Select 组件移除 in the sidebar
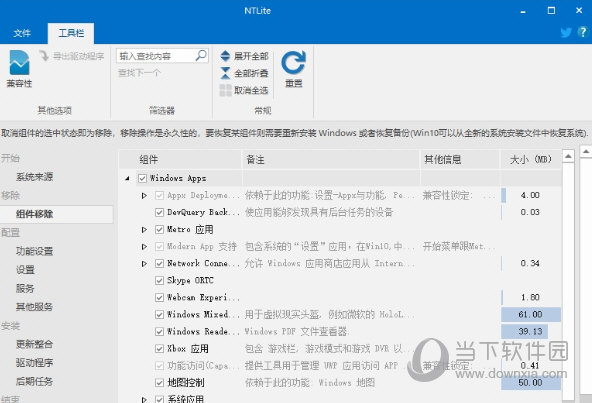 (x=57, y=214)
